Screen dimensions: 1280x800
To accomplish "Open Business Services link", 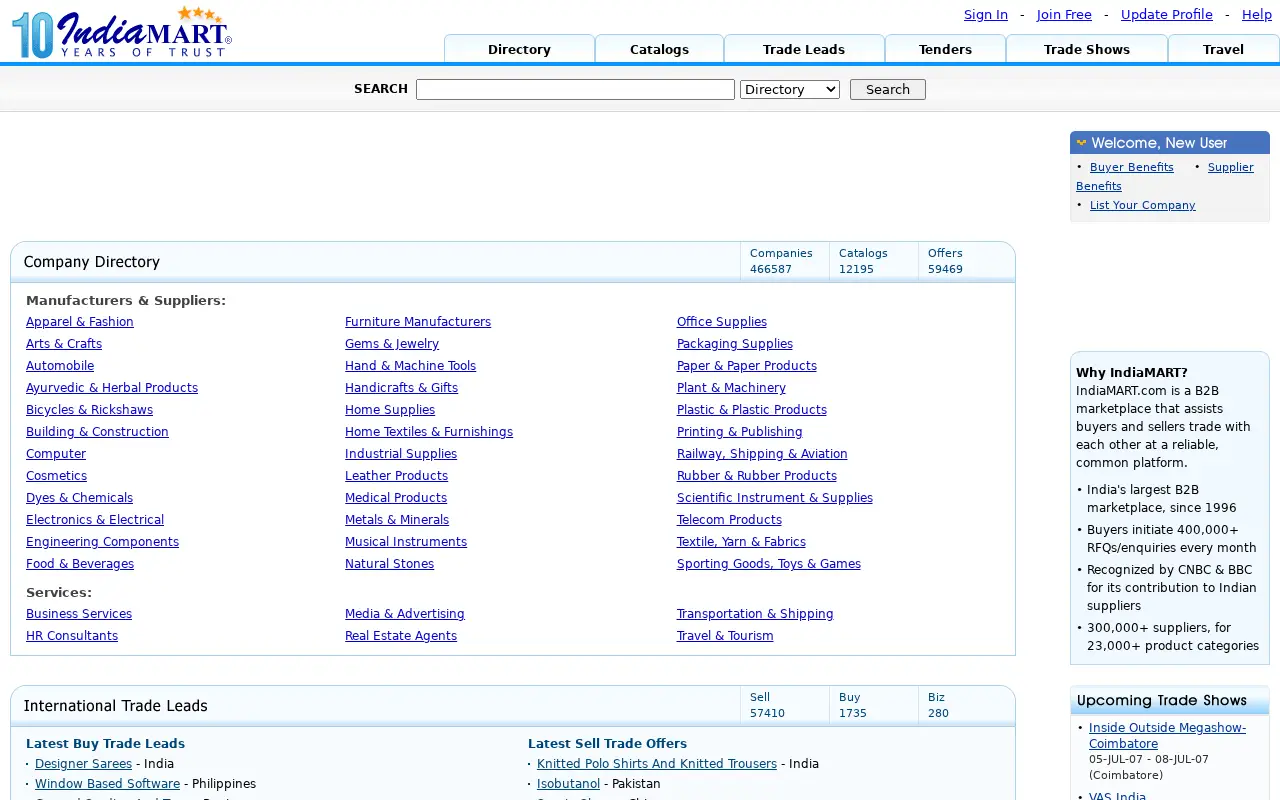I will point(79,614).
